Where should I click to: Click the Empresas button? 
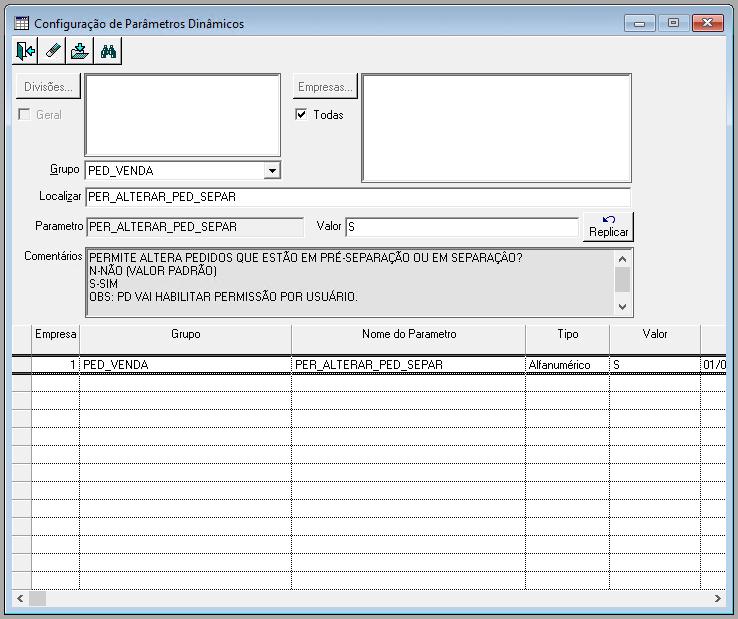click(x=325, y=87)
